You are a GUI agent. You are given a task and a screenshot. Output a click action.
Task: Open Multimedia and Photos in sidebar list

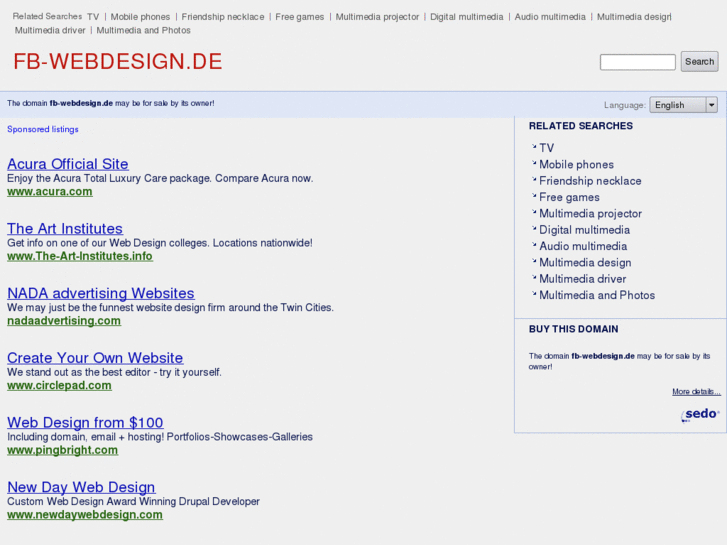[597, 295]
